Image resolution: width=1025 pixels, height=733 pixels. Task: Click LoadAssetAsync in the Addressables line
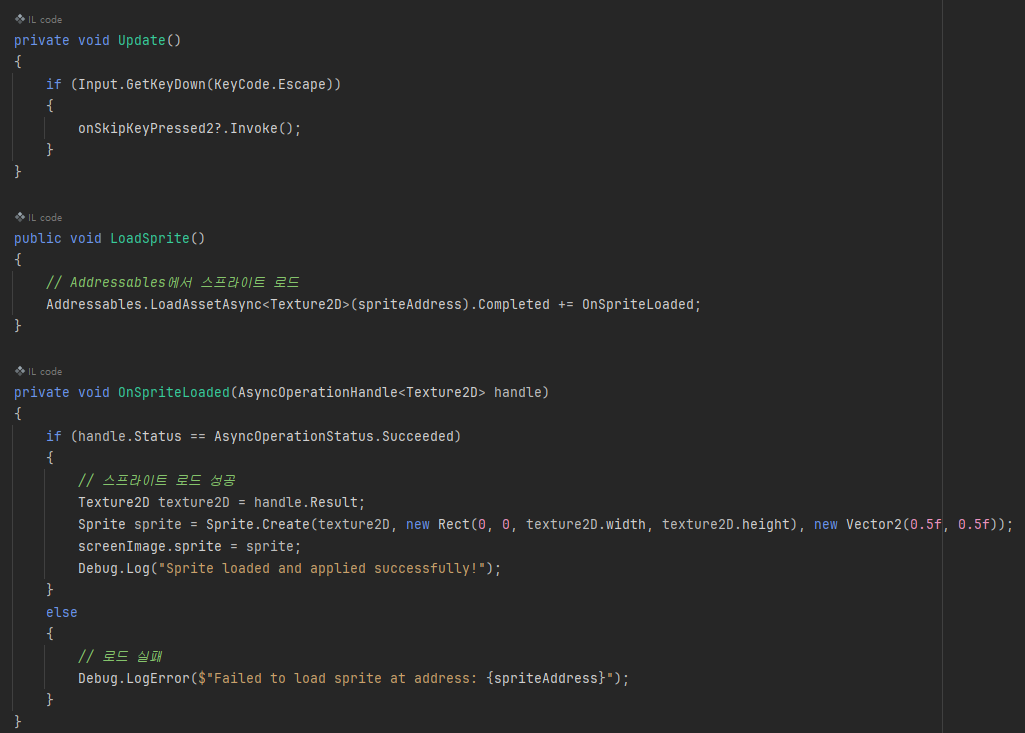[205, 304]
